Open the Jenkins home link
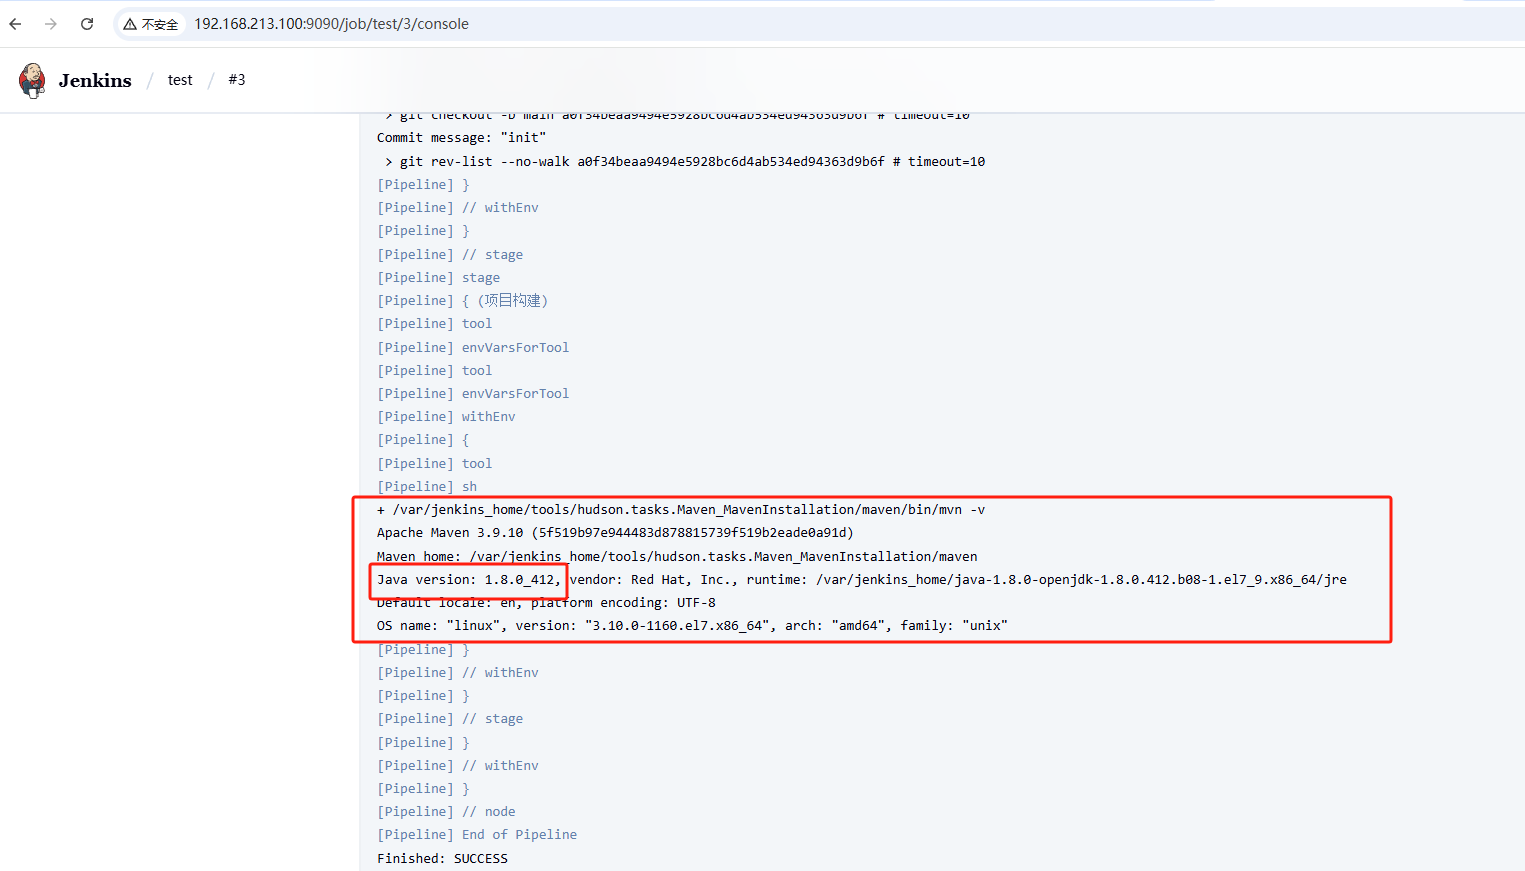 (95, 81)
